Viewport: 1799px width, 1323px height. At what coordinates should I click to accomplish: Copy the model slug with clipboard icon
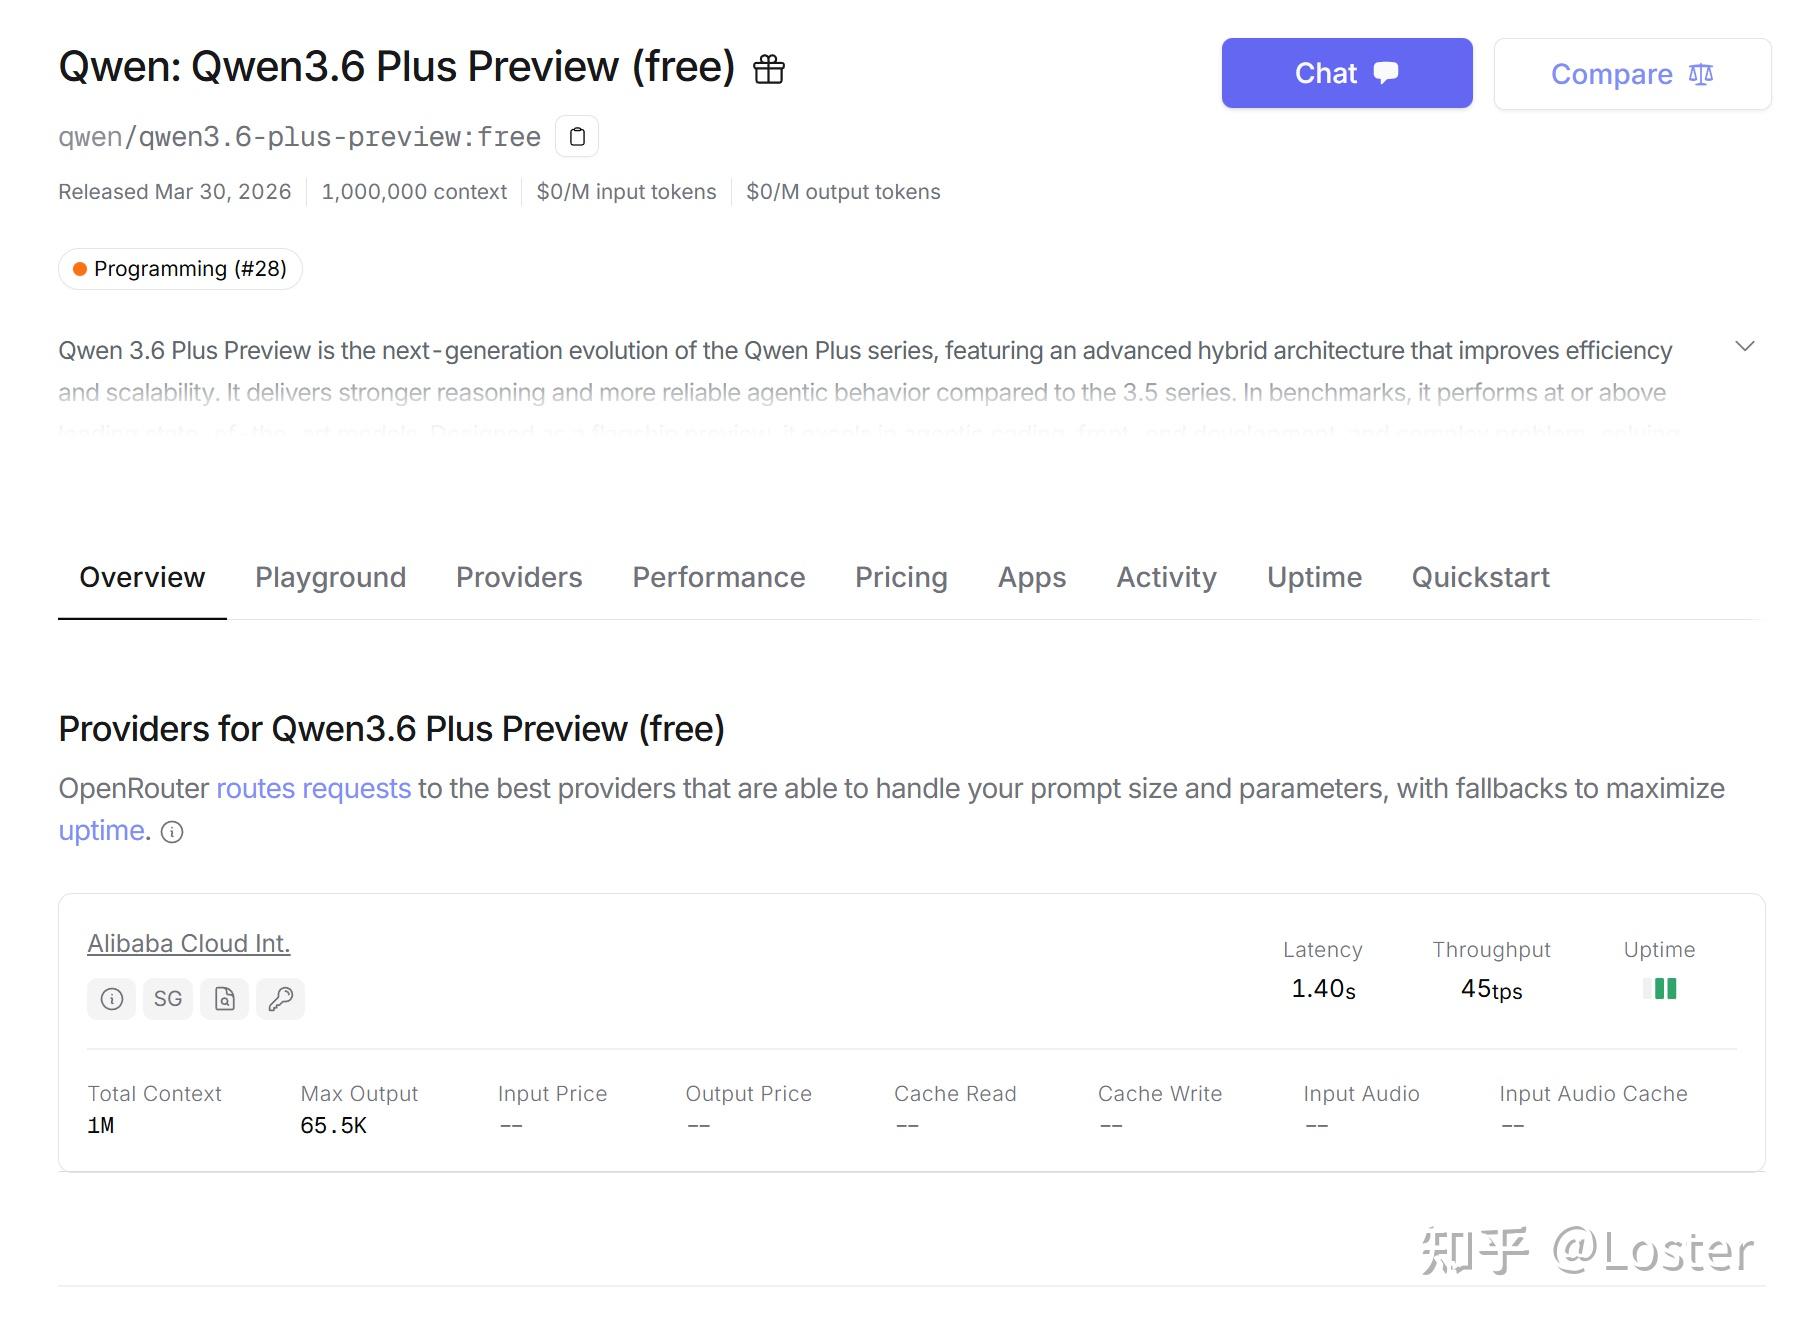point(577,136)
